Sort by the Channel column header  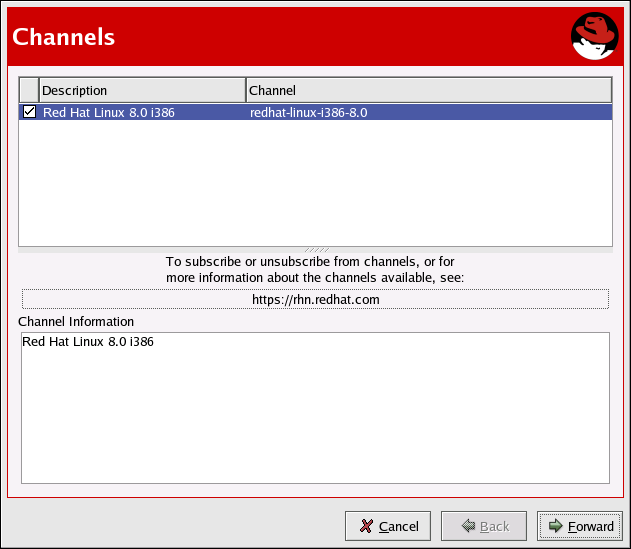click(429, 90)
